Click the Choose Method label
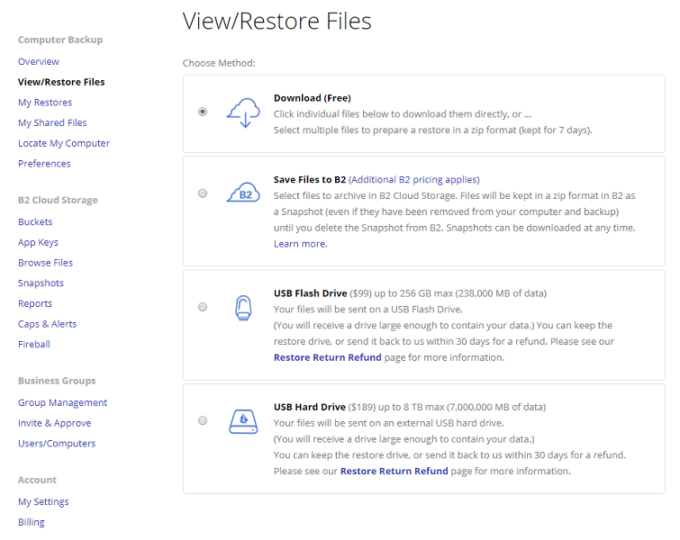This screenshot has height=540, width=680. click(x=219, y=63)
